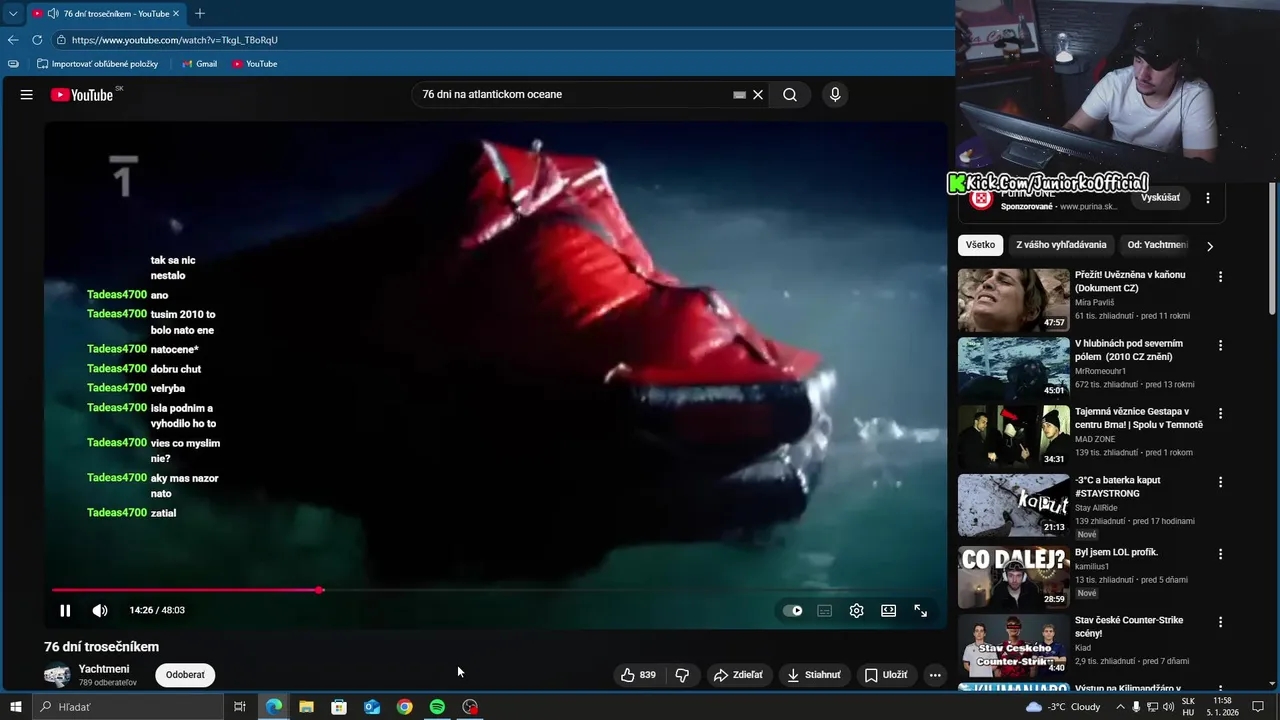Image resolution: width=1280 pixels, height=720 pixels.
Task: Clear the search box with X
Action: [758, 95]
